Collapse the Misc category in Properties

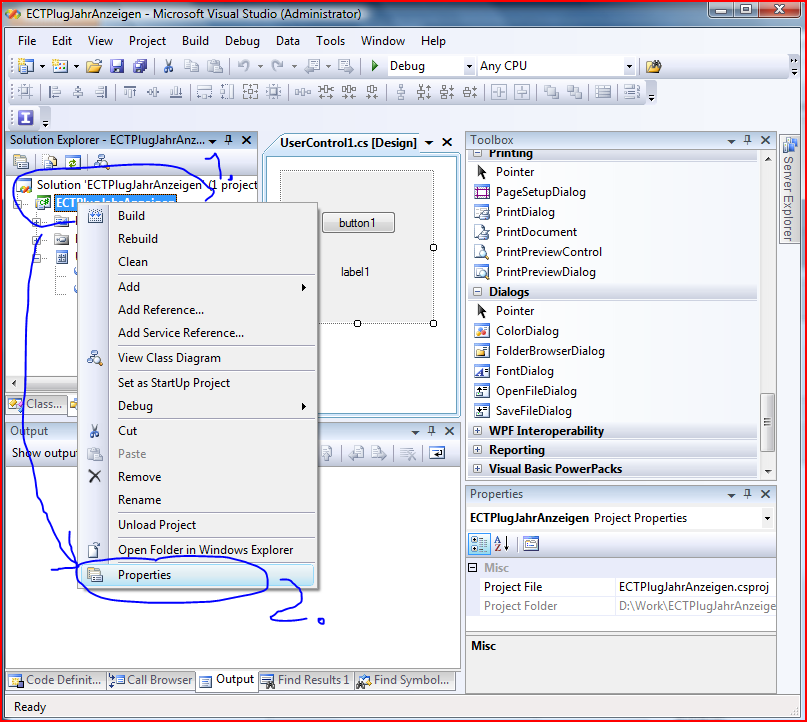(472, 568)
